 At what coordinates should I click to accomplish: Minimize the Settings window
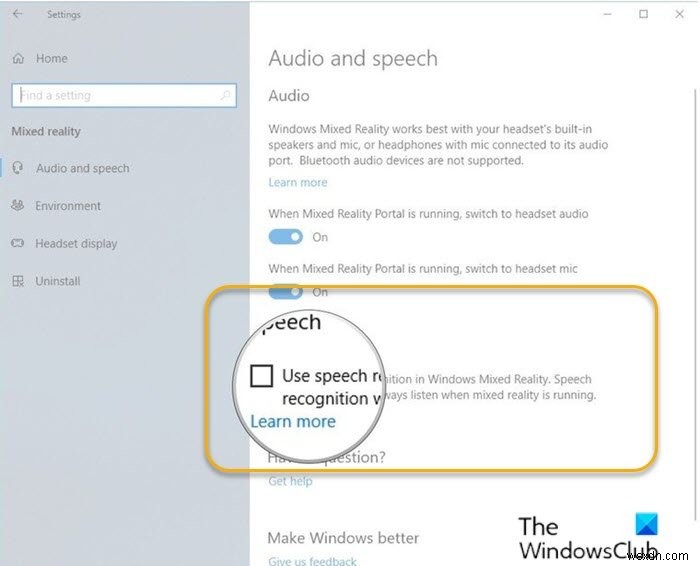[607, 14]
